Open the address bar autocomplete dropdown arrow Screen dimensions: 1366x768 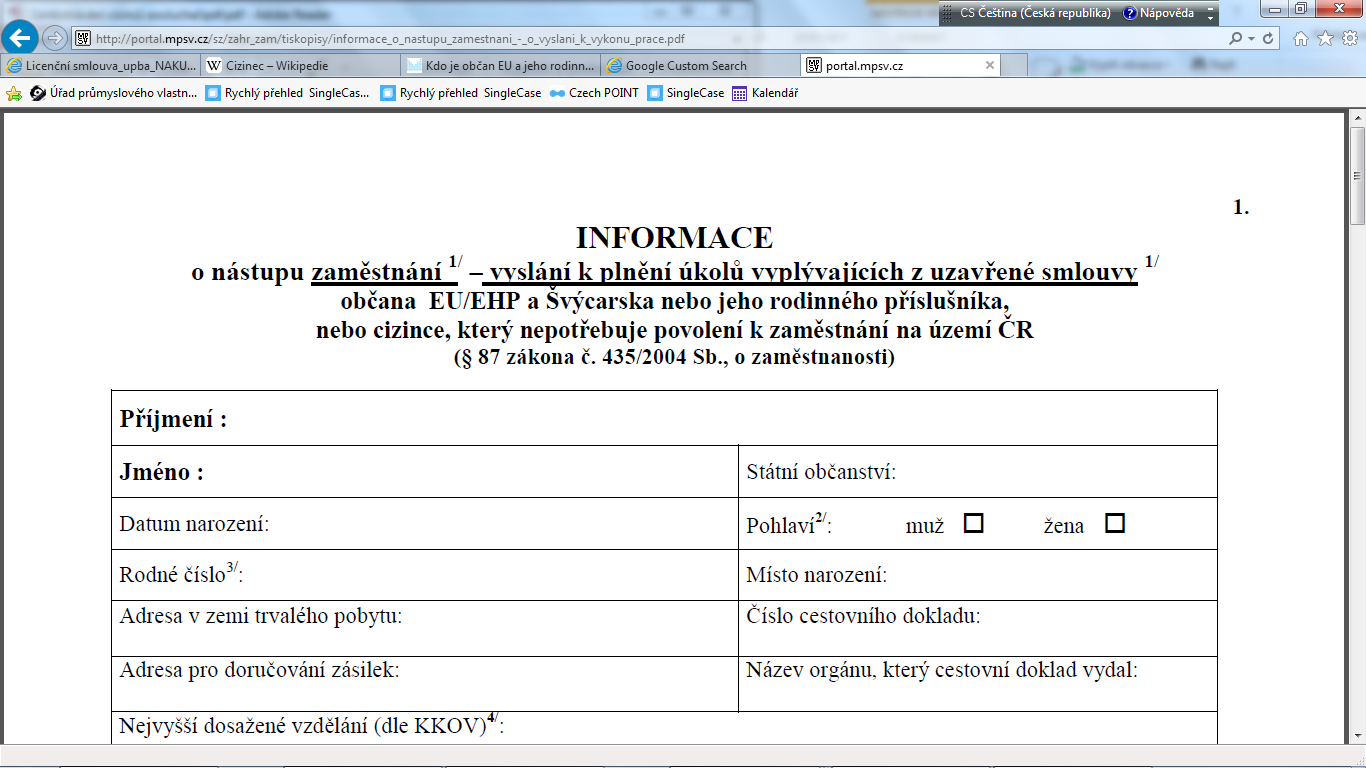1251,38
